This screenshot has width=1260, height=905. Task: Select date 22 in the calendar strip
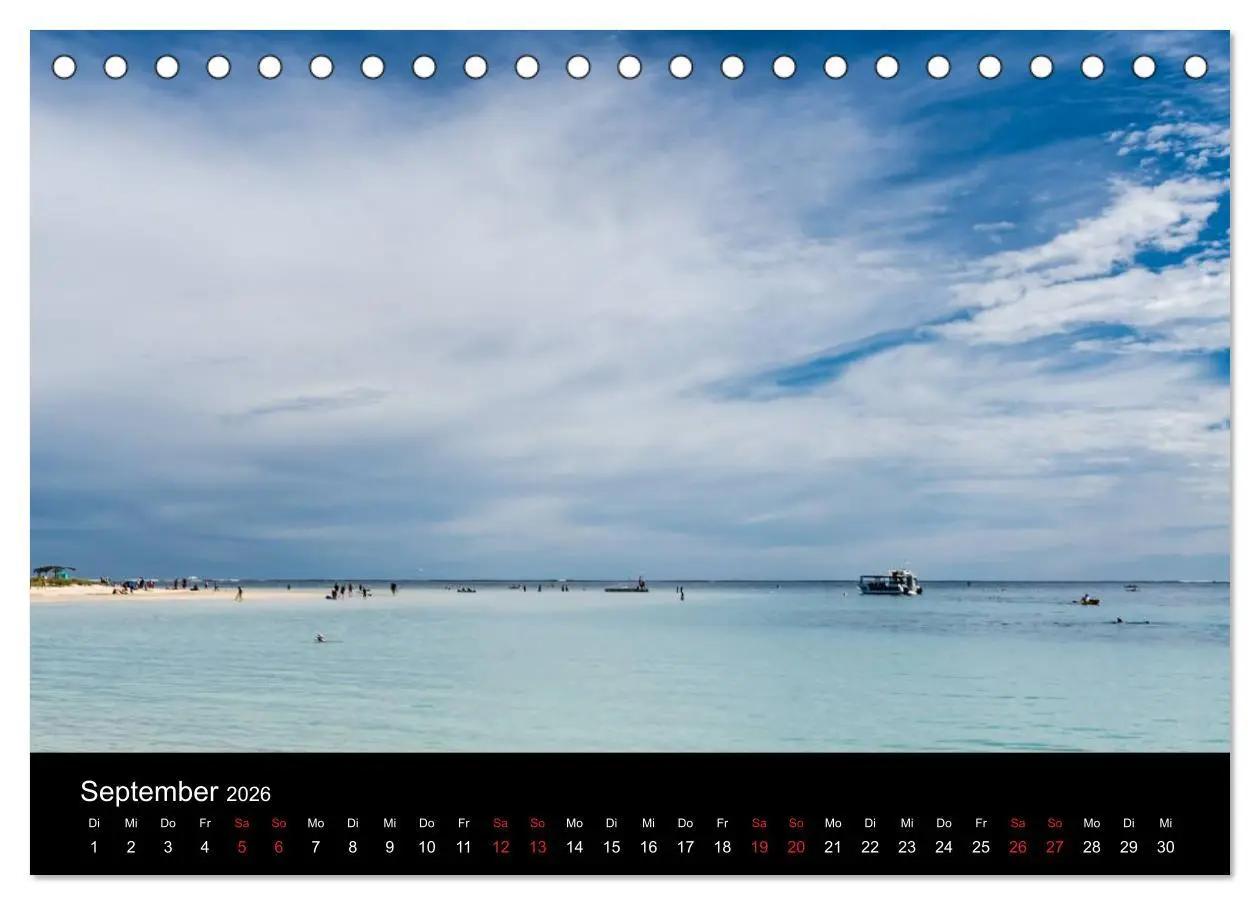pyautogui.click(x=870, y=847)
